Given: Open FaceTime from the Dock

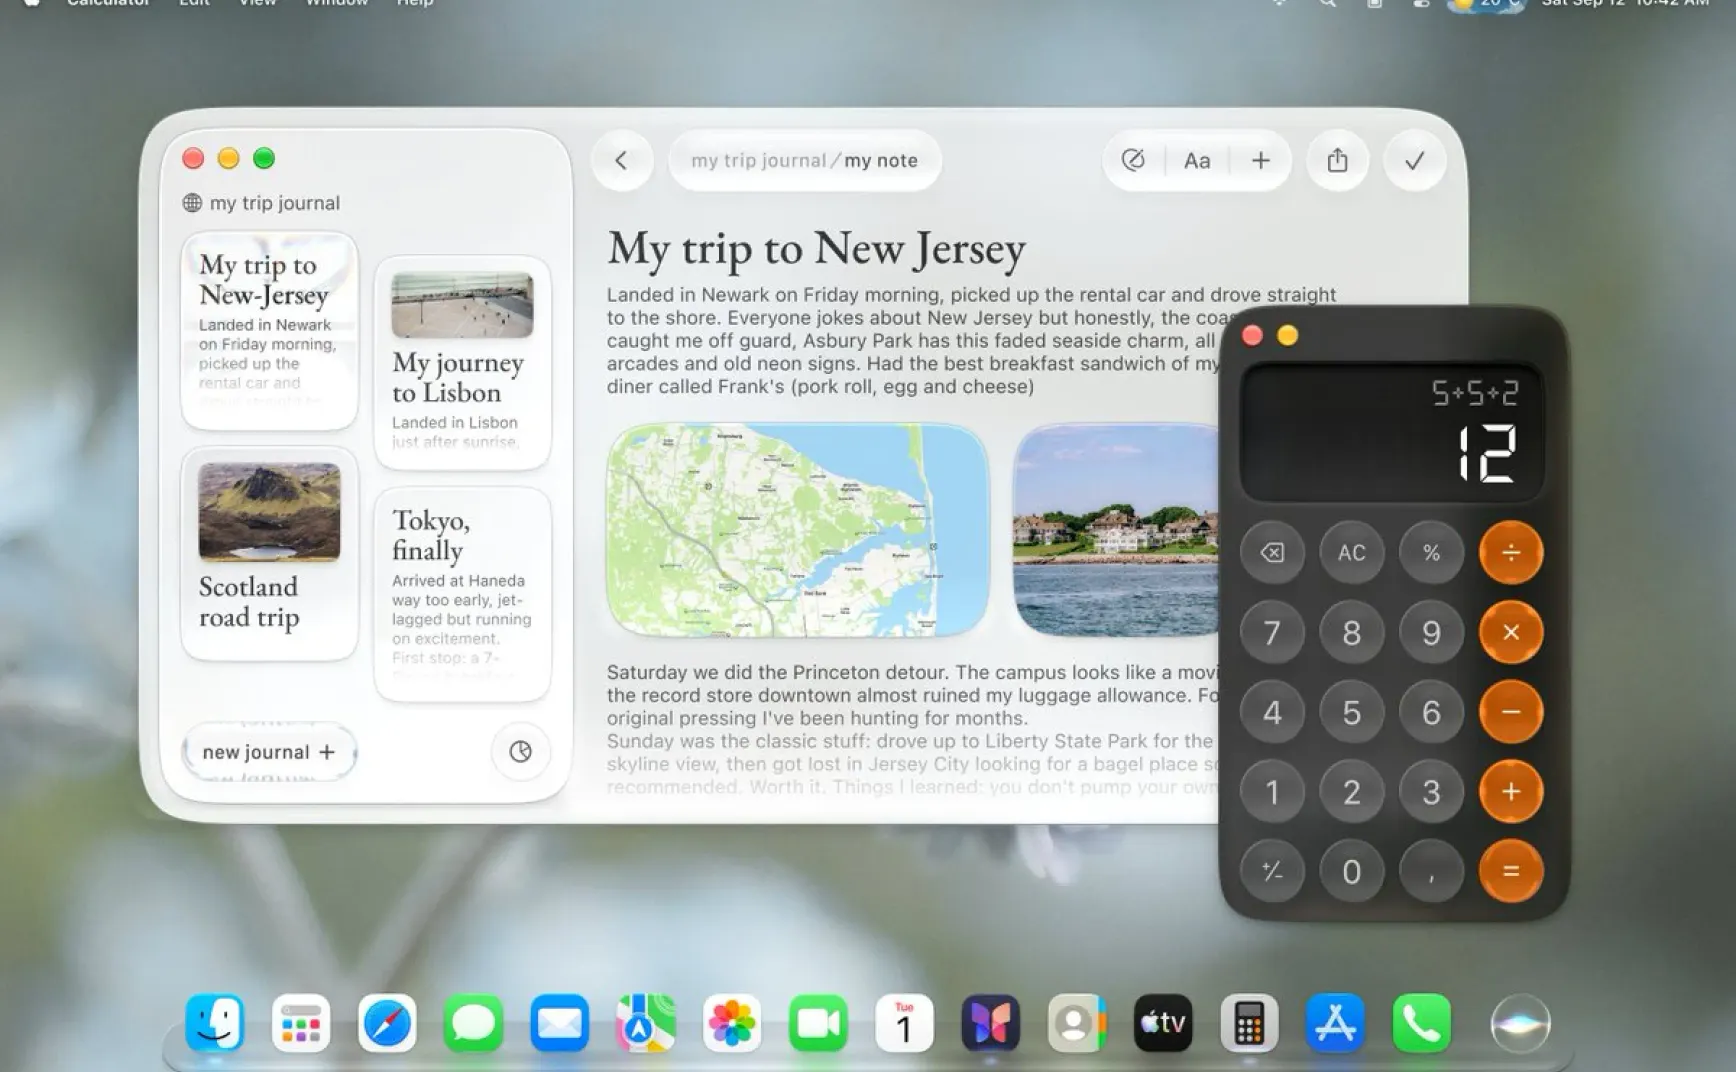Looking at the screenshot, I should [x=818, y=1023].
